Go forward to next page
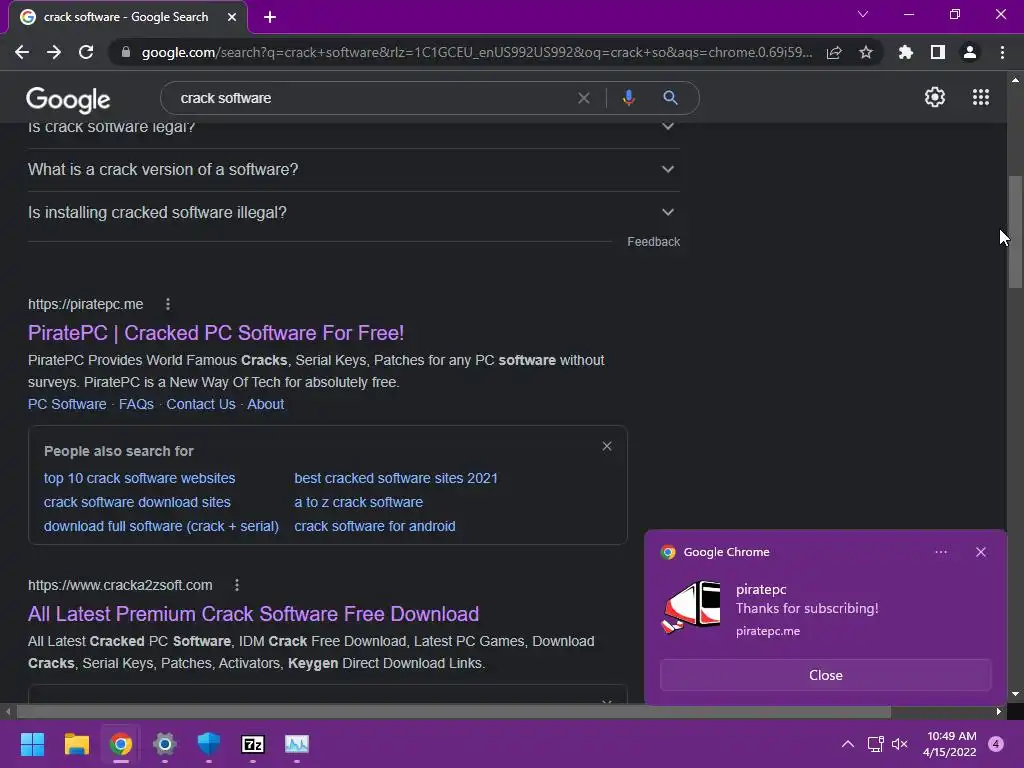The height and width of the screenshot is (768, 1024). coord(54,52)
